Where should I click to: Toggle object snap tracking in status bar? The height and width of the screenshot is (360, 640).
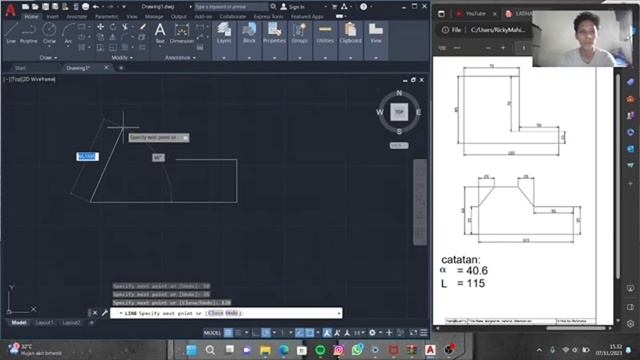coord(300,333)
